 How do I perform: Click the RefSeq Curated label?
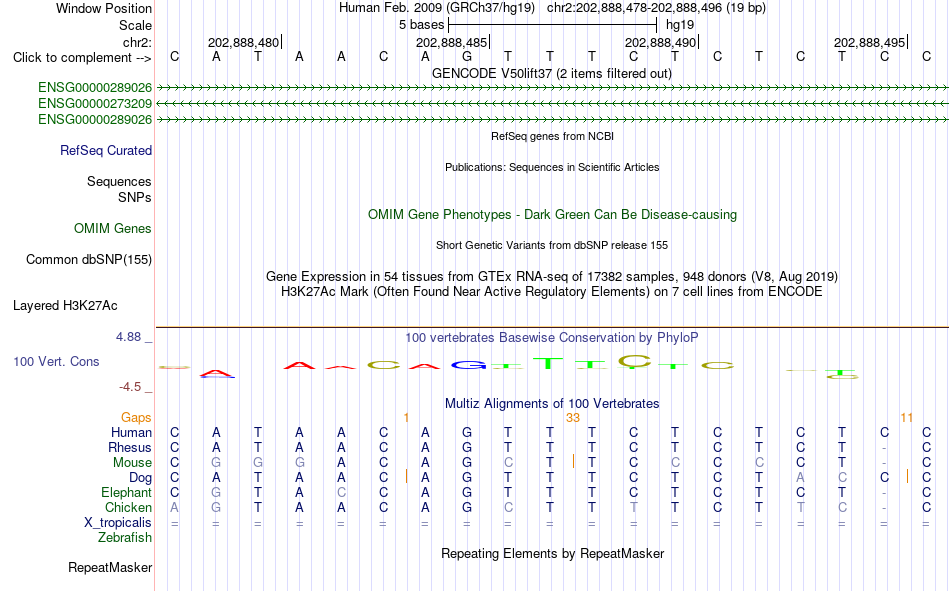[x=105, y=150]
